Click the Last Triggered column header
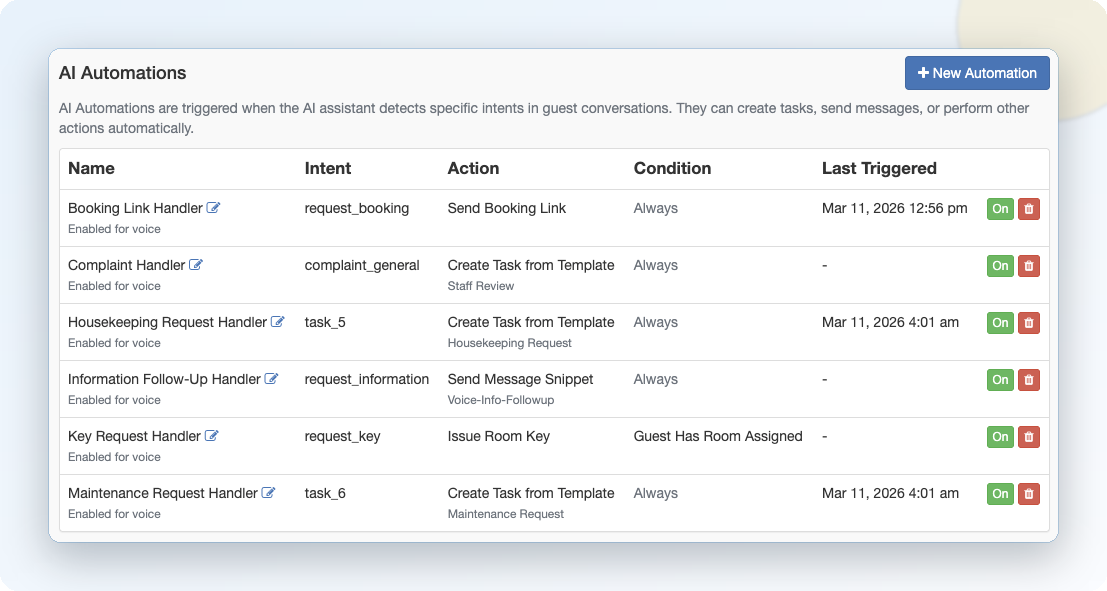This screenshot has height=591, width=1107. [x=879, y=168]
